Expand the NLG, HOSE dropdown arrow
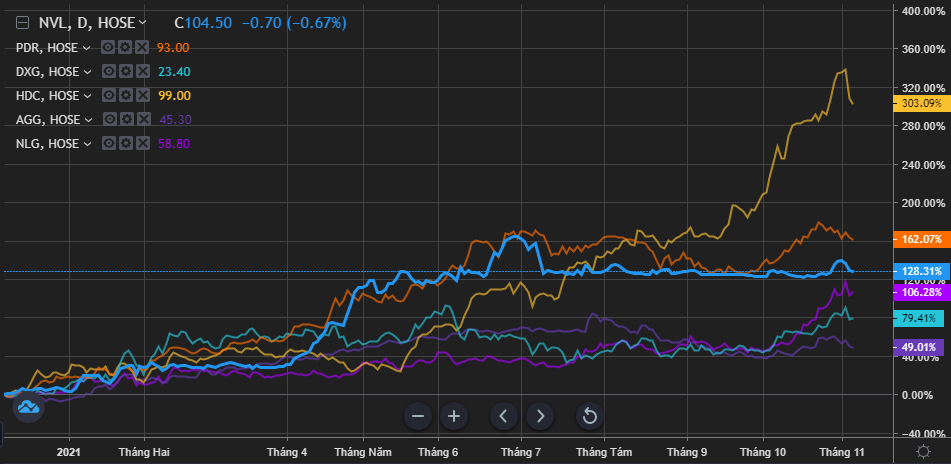This screenshot has width=951, height=464. [87, 144]
